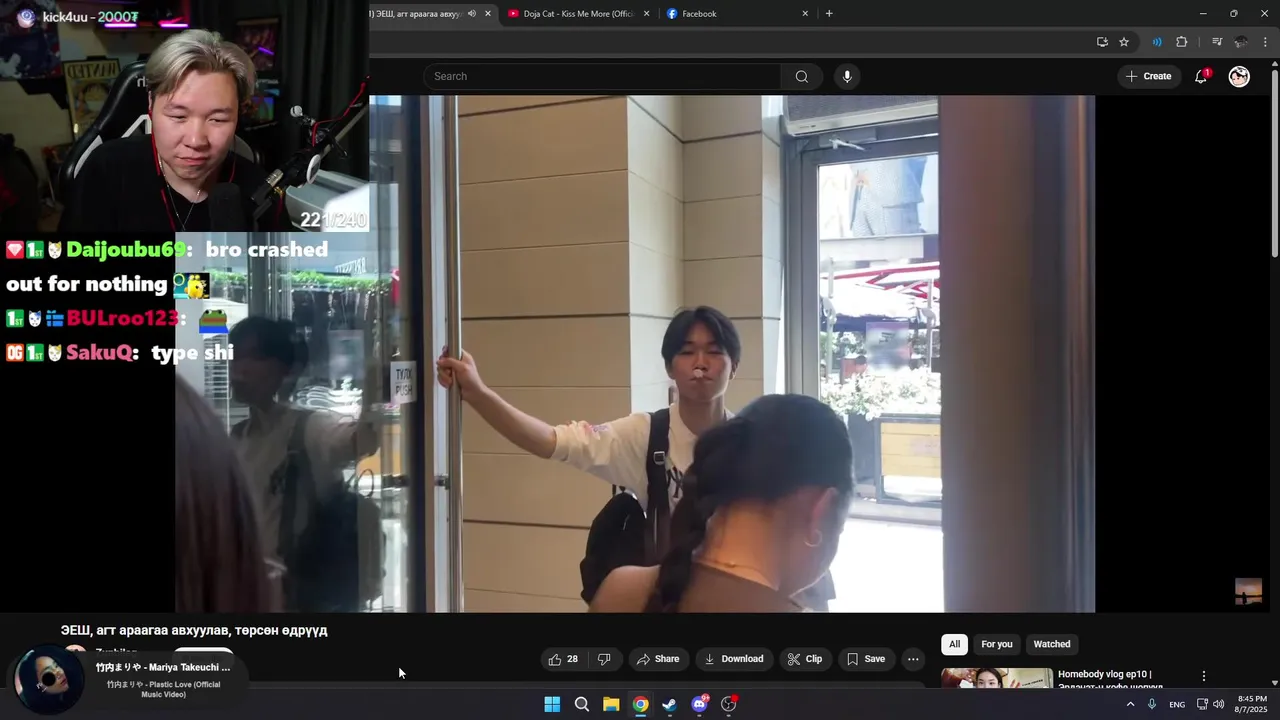Viewport: 1280px width, 720px height.
Task: Open the more actions ellipsis menu
Action: click(913, 659)
